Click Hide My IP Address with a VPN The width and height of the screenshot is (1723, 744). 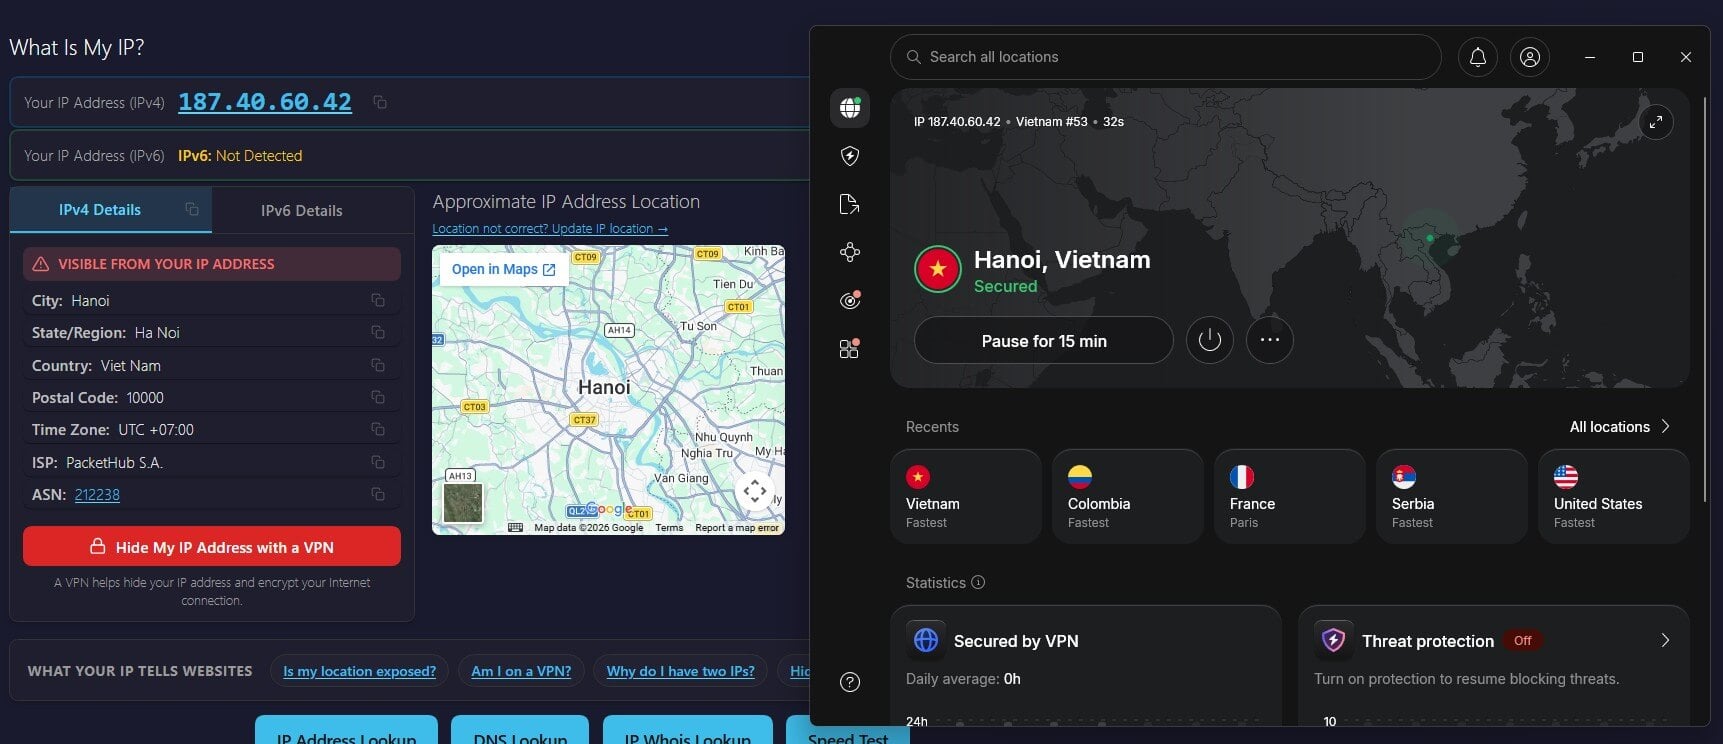212,547
